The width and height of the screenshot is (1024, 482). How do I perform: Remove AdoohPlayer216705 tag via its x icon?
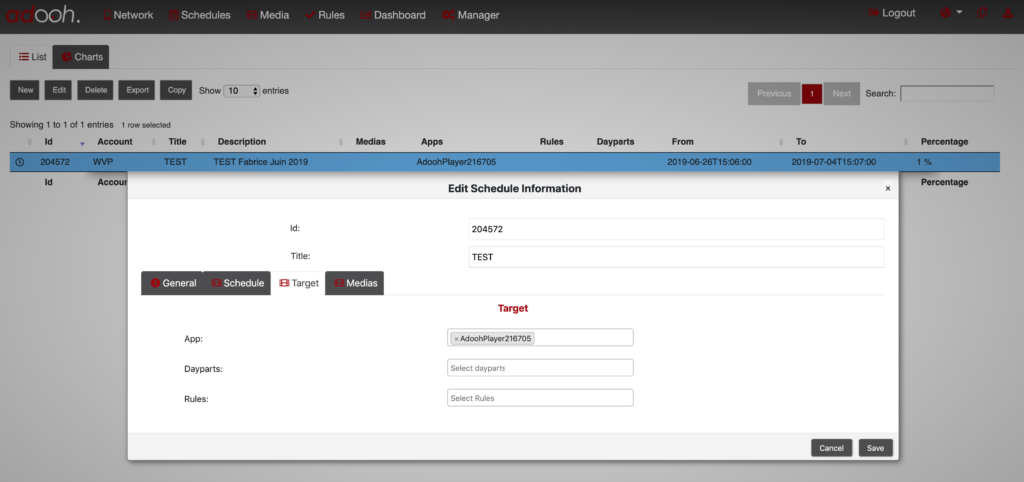(457, 339)
